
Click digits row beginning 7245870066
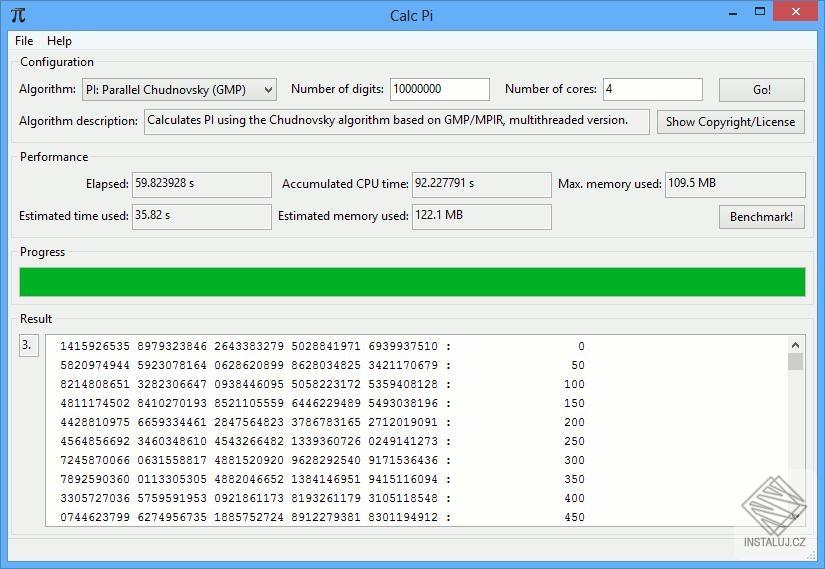[x=322, y=460]
